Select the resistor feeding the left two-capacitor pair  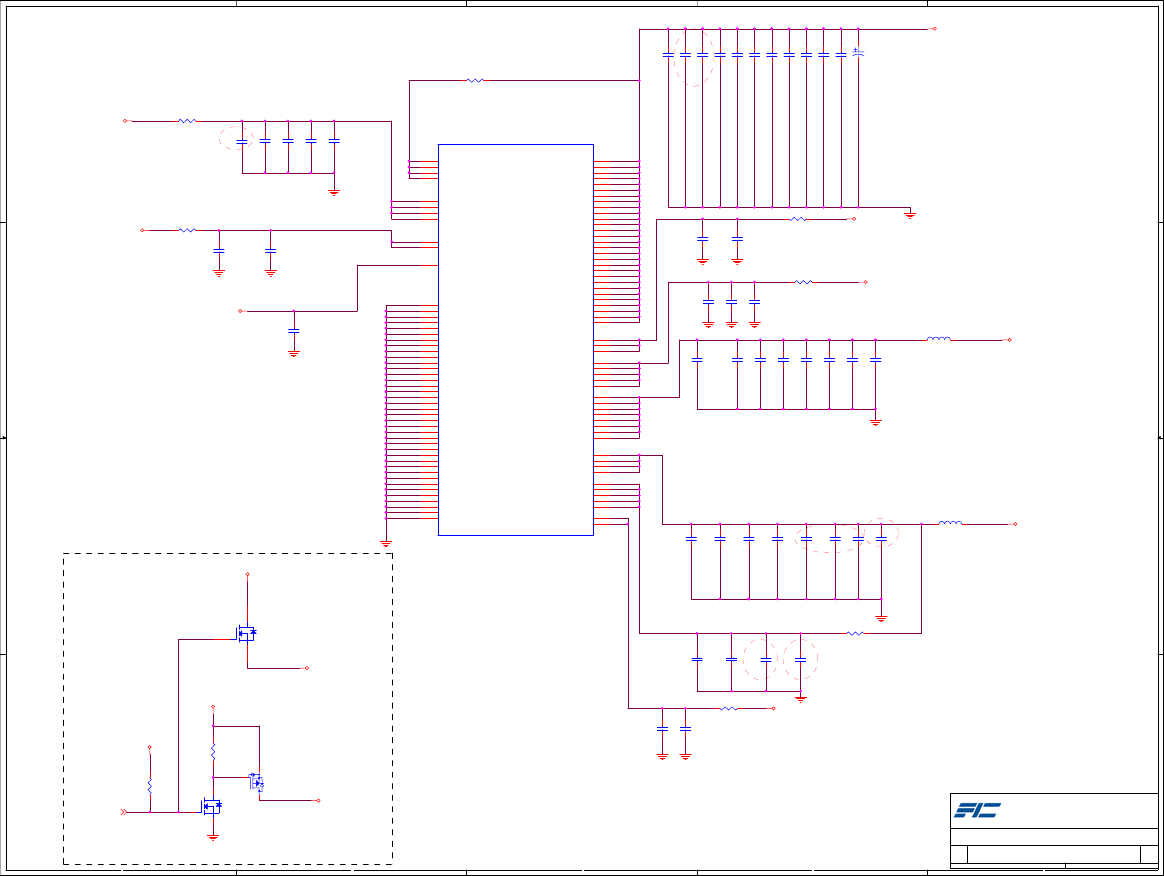point(187,230)
